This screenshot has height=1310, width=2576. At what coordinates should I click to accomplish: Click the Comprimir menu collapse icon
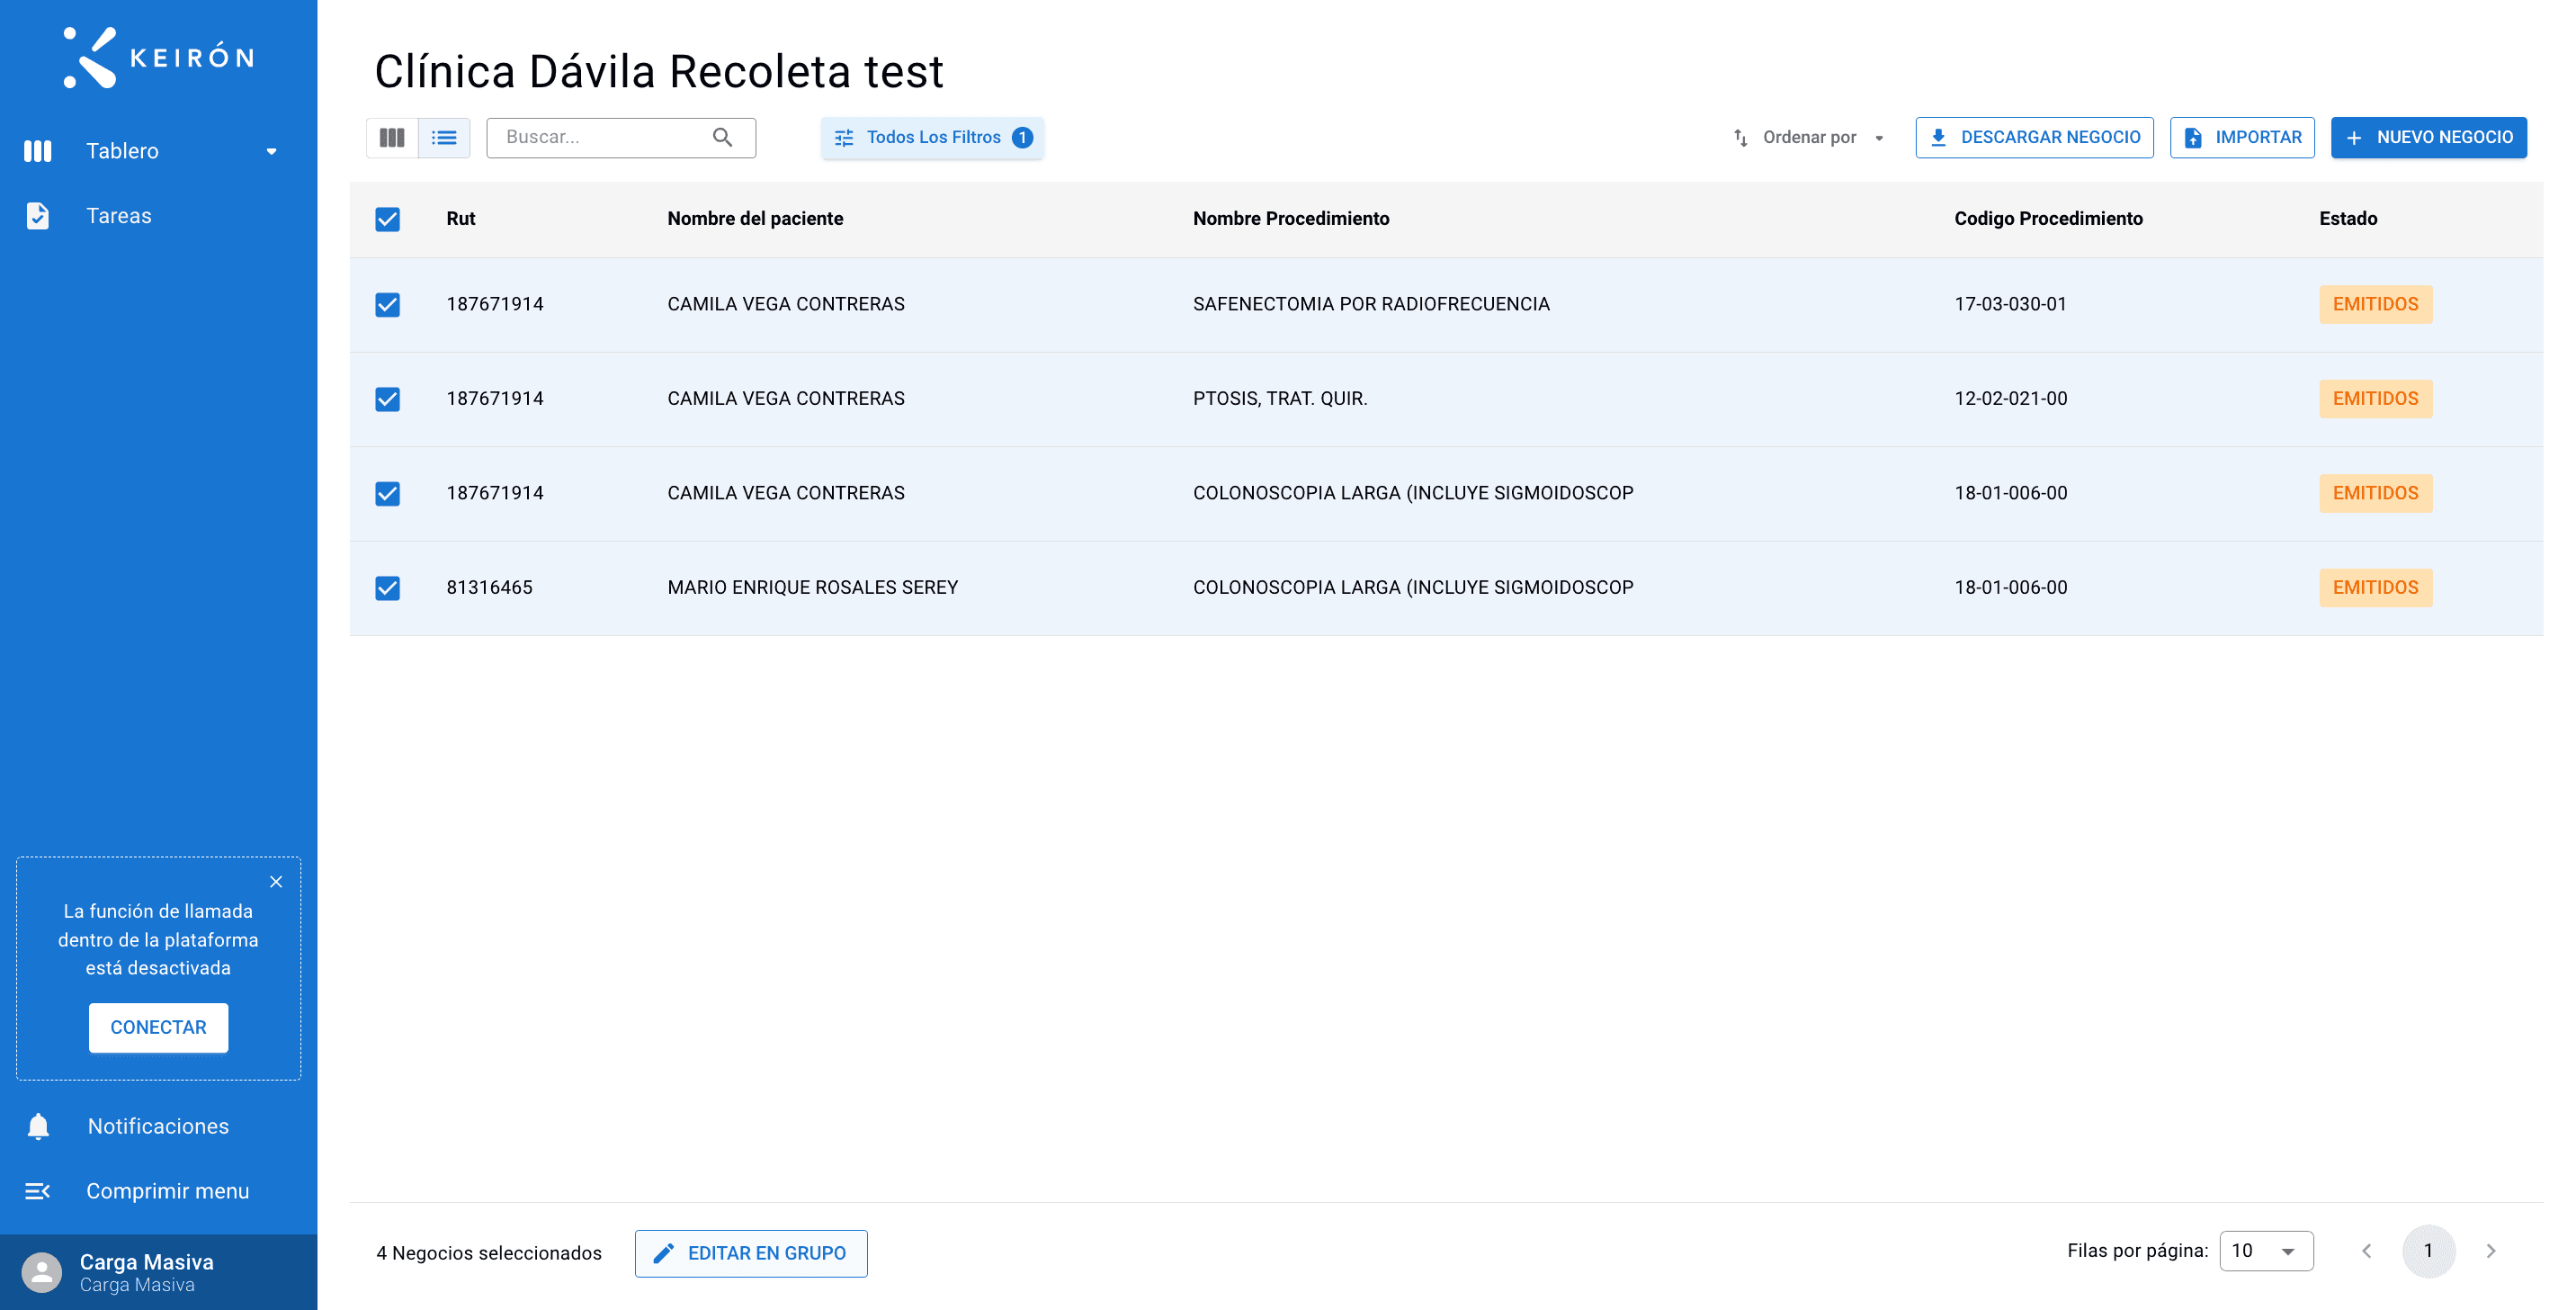(x=38, y=1191)
